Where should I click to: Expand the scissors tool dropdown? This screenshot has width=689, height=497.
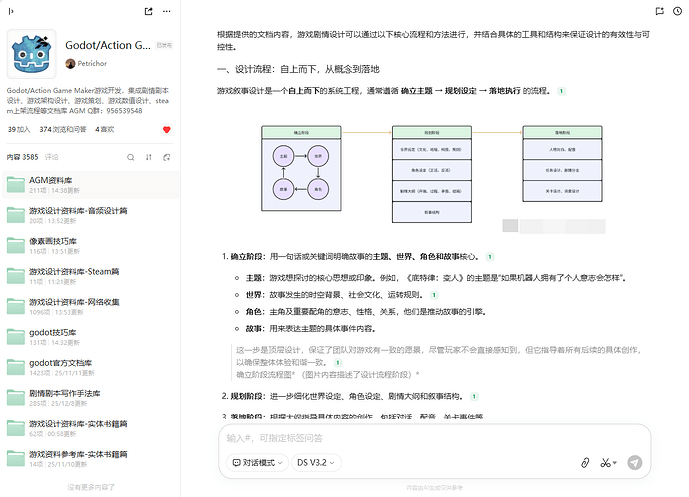608,463
